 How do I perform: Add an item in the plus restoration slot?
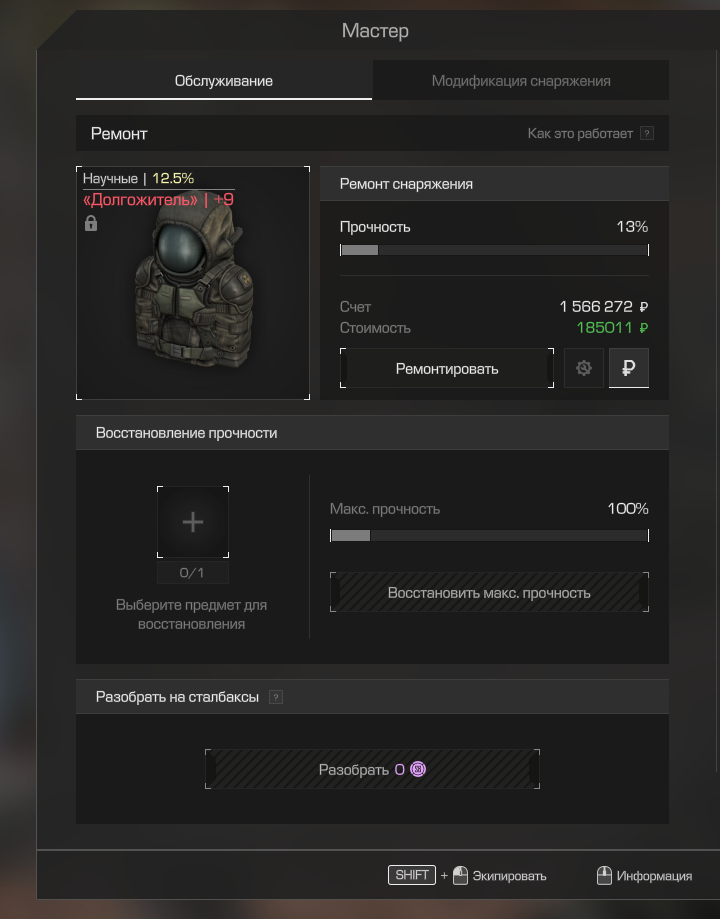[193, 522]
